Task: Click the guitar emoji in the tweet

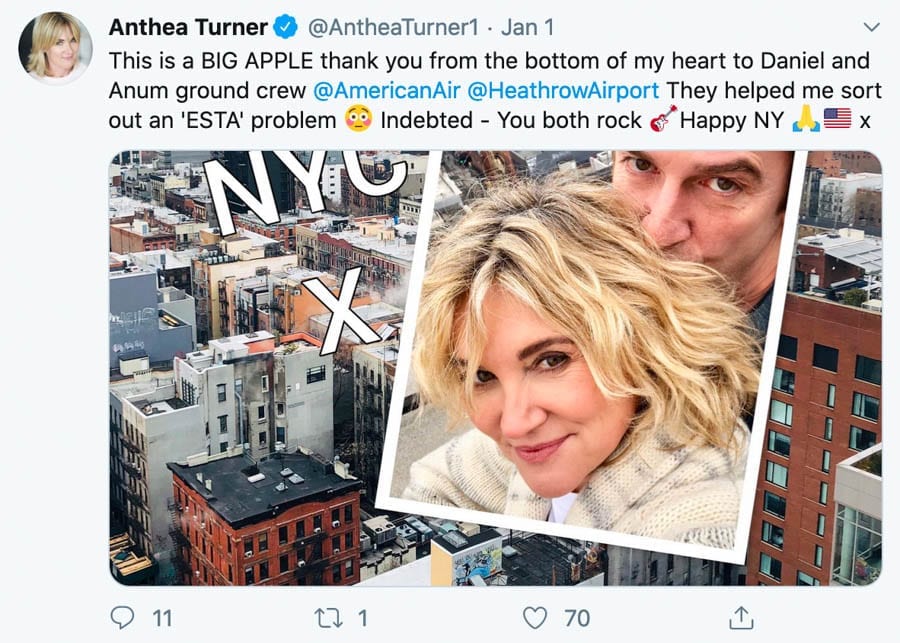Action: (660, 120)
